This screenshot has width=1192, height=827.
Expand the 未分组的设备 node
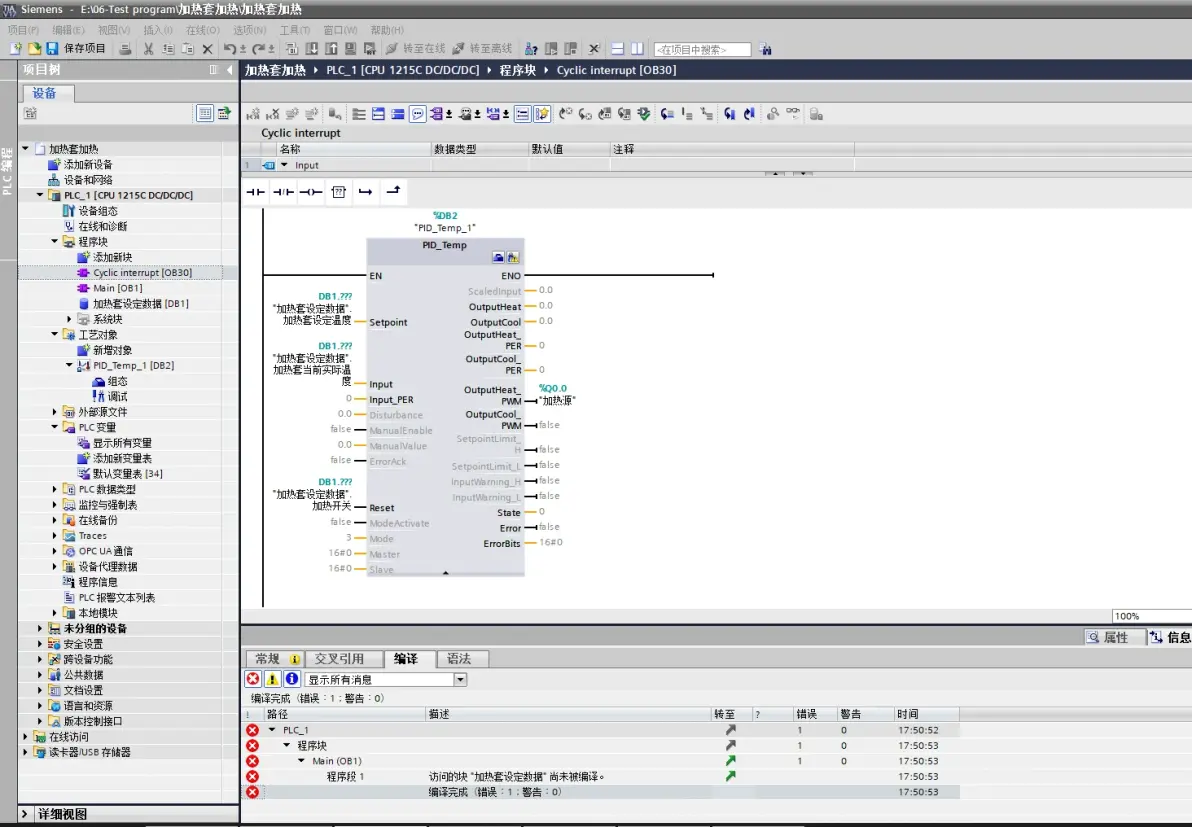coord(40,629)
